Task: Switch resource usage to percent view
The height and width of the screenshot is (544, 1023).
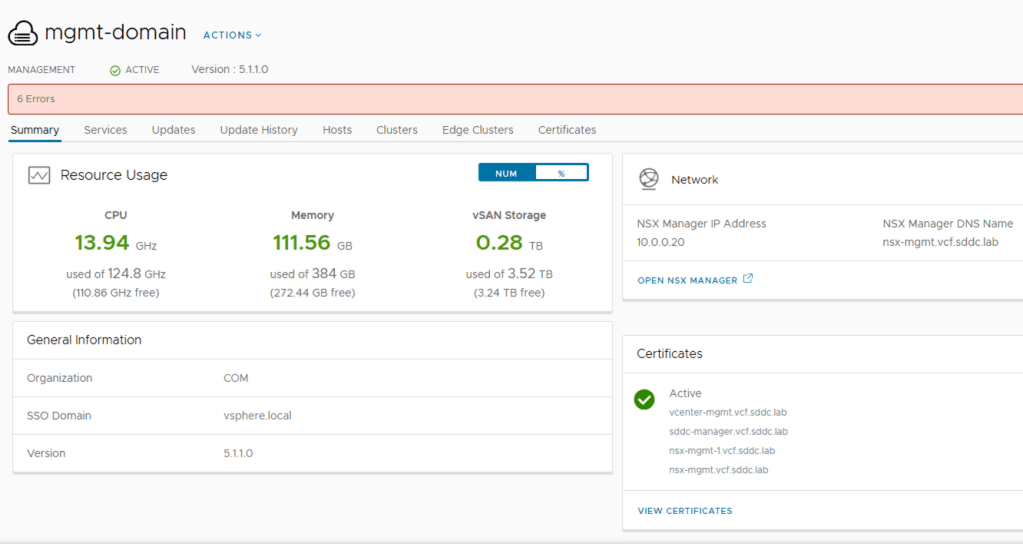Action: pyautogui.click(x=561, y=173)
